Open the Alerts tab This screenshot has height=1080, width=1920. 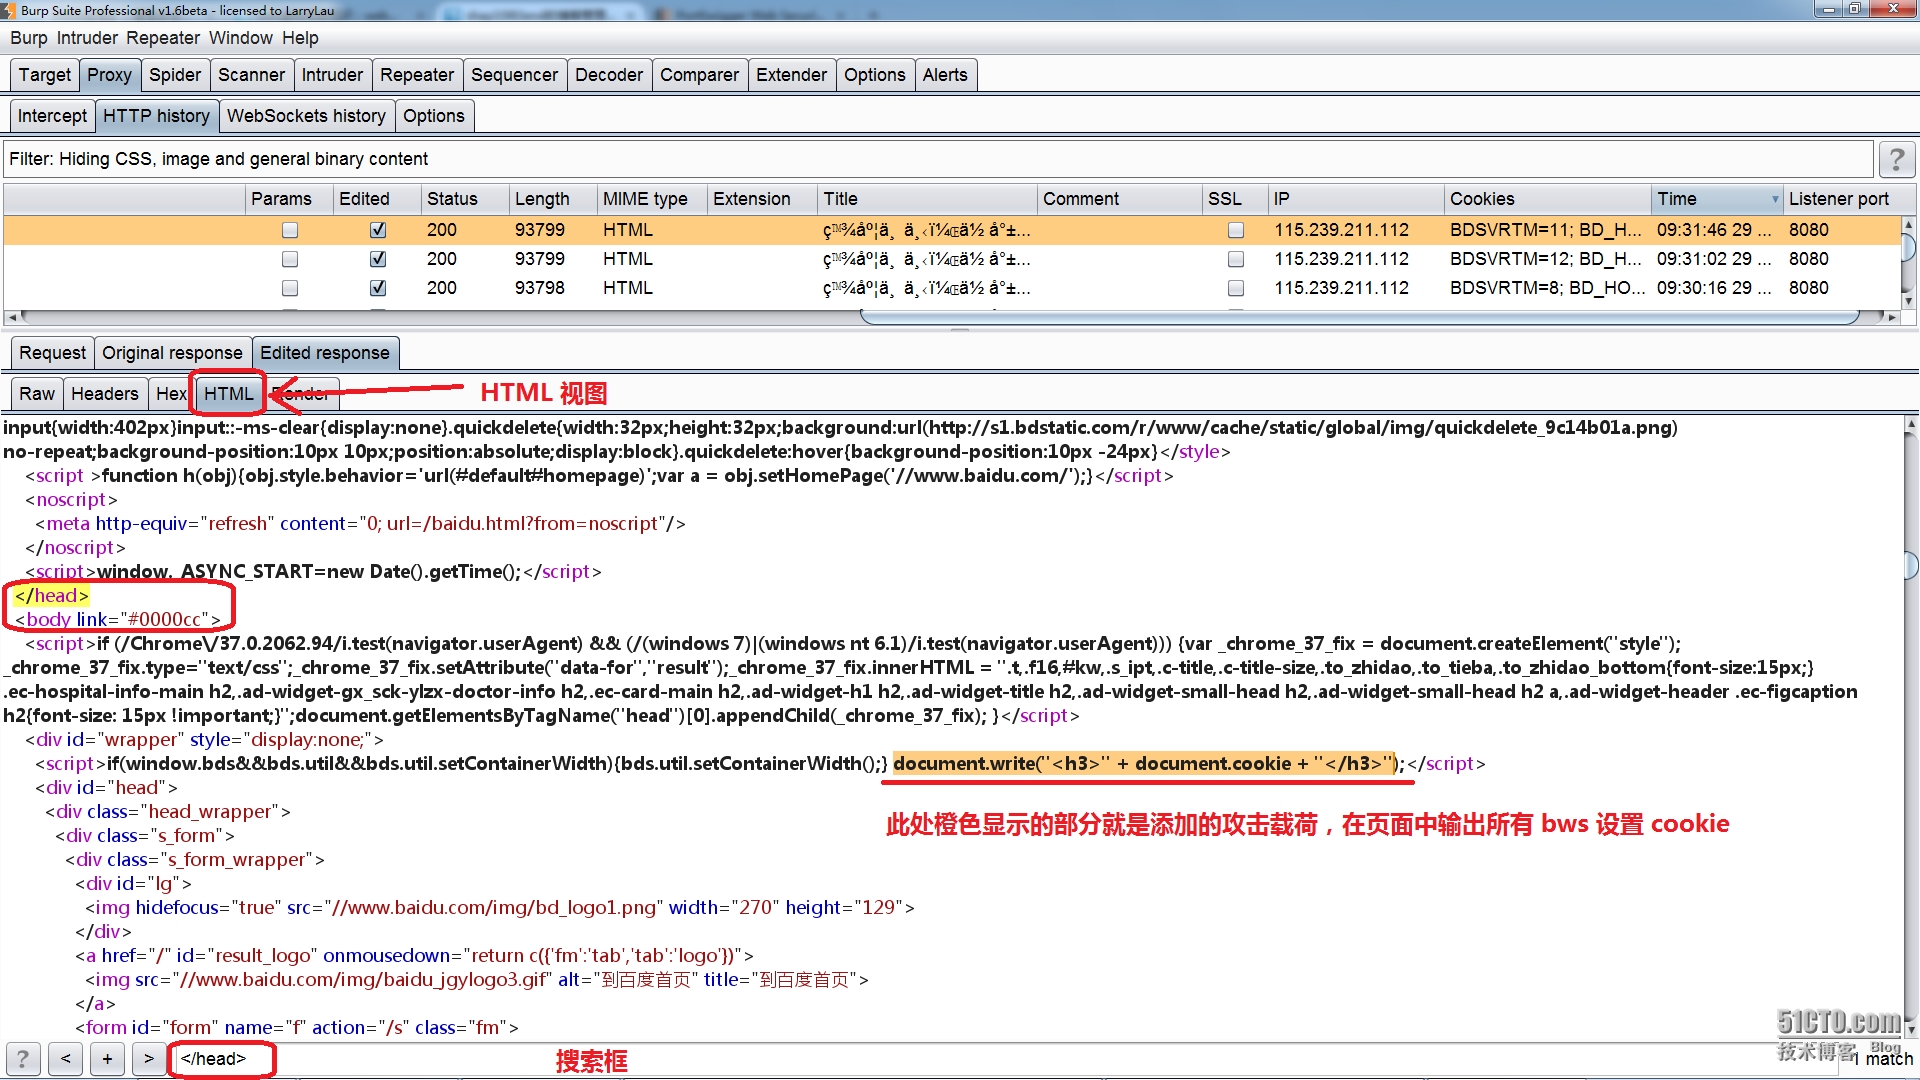[x=945, y=75]
